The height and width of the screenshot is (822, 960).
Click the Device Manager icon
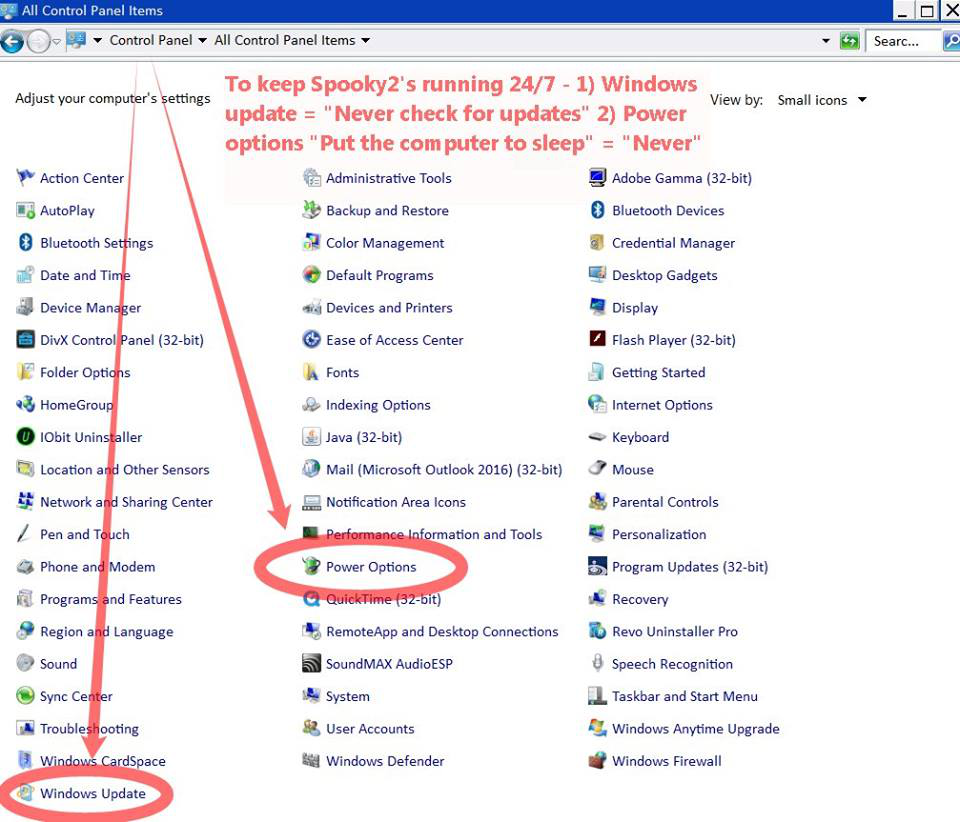pyautogui.click(x=25, y=307)
